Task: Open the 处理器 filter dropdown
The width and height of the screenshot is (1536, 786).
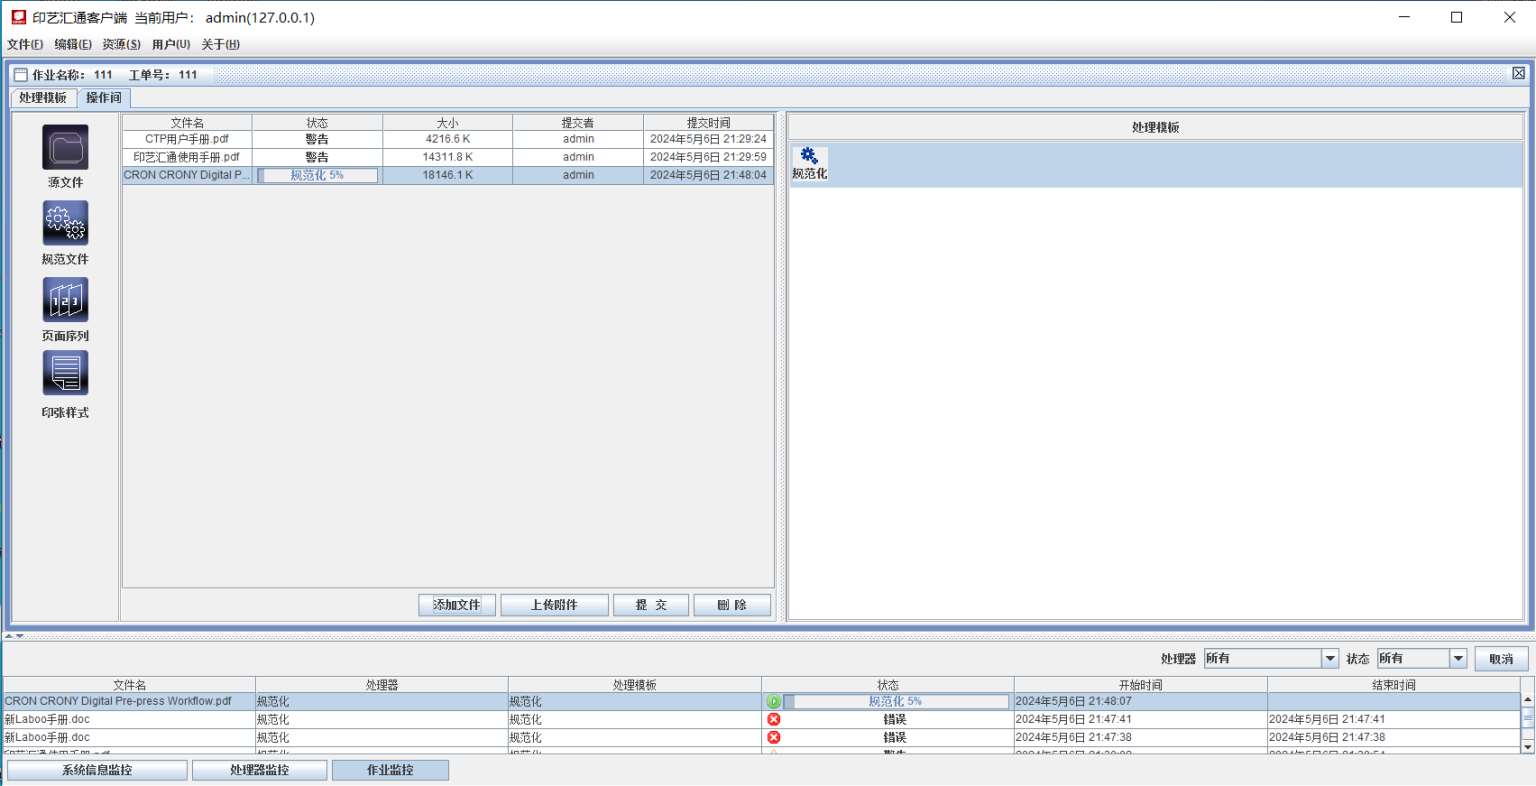Action: tap(1330, 659)
